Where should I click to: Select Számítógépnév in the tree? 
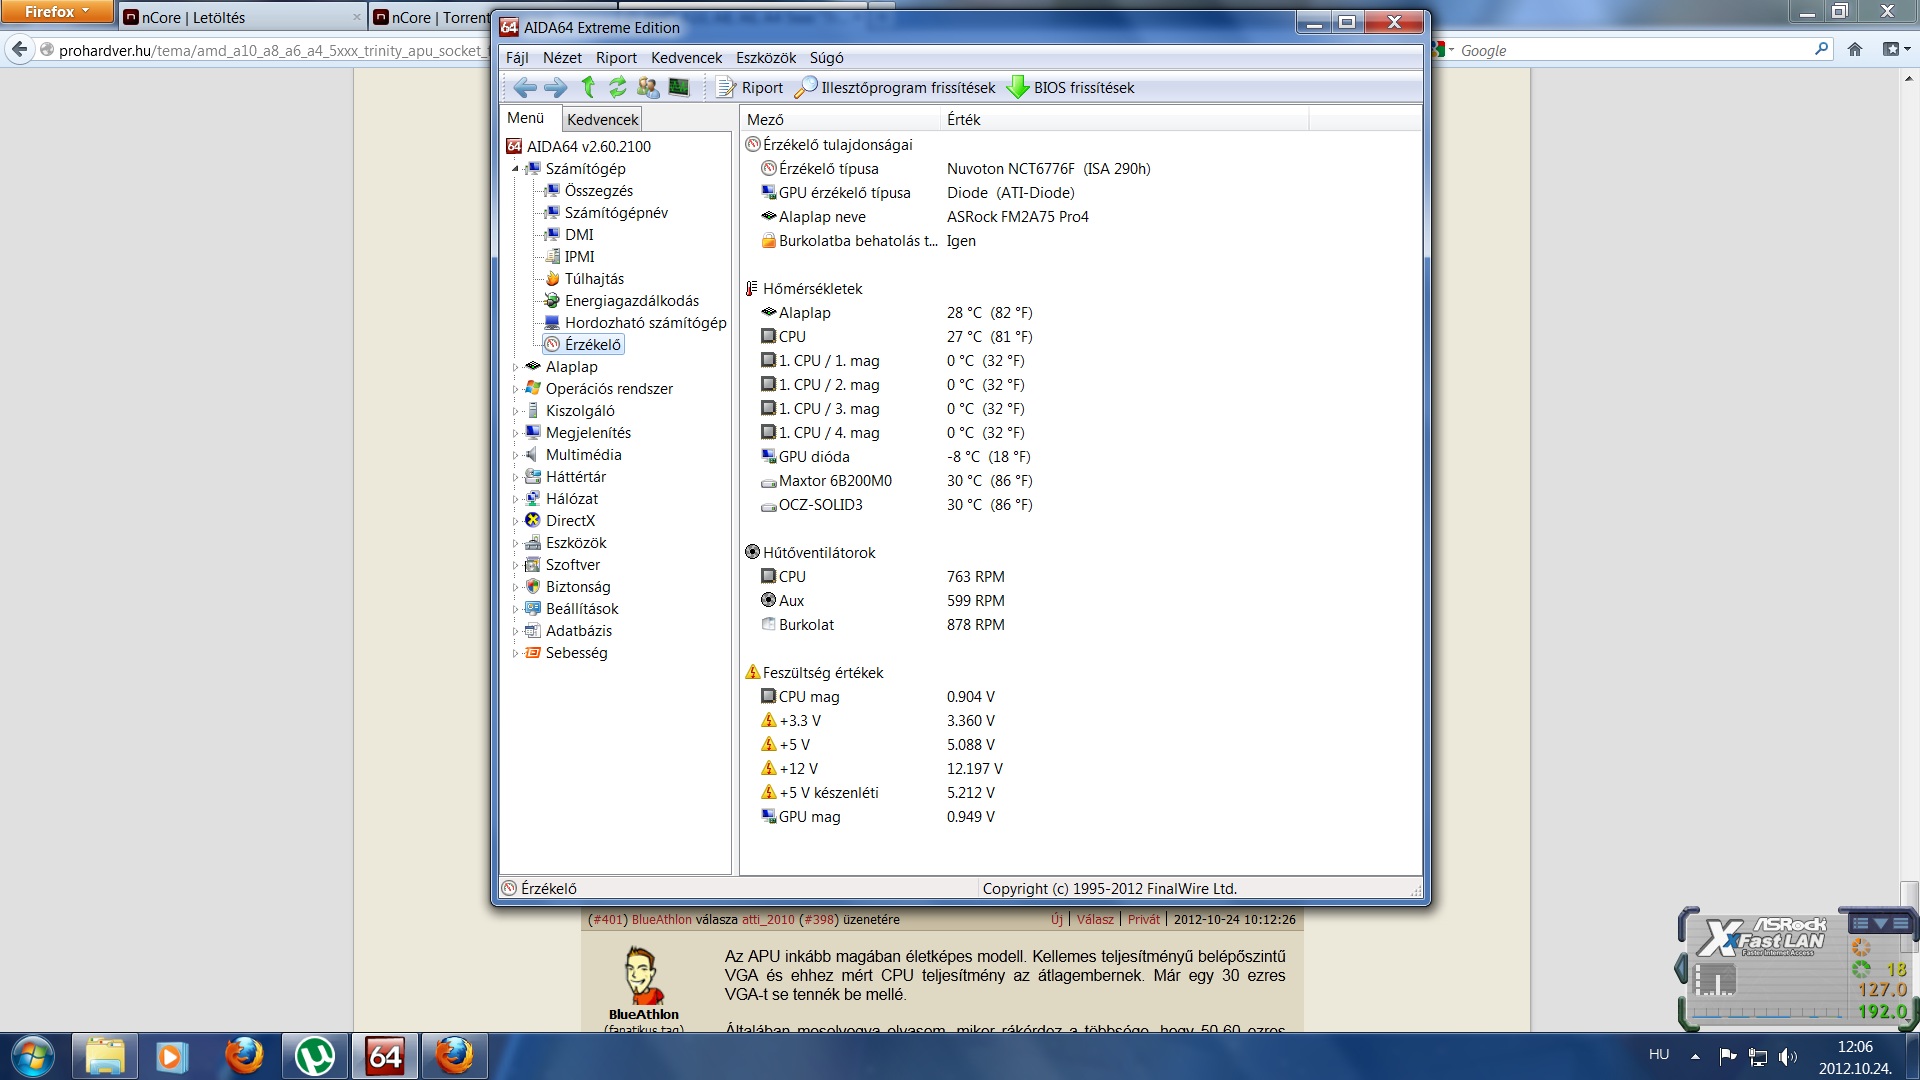pos(616,213)
